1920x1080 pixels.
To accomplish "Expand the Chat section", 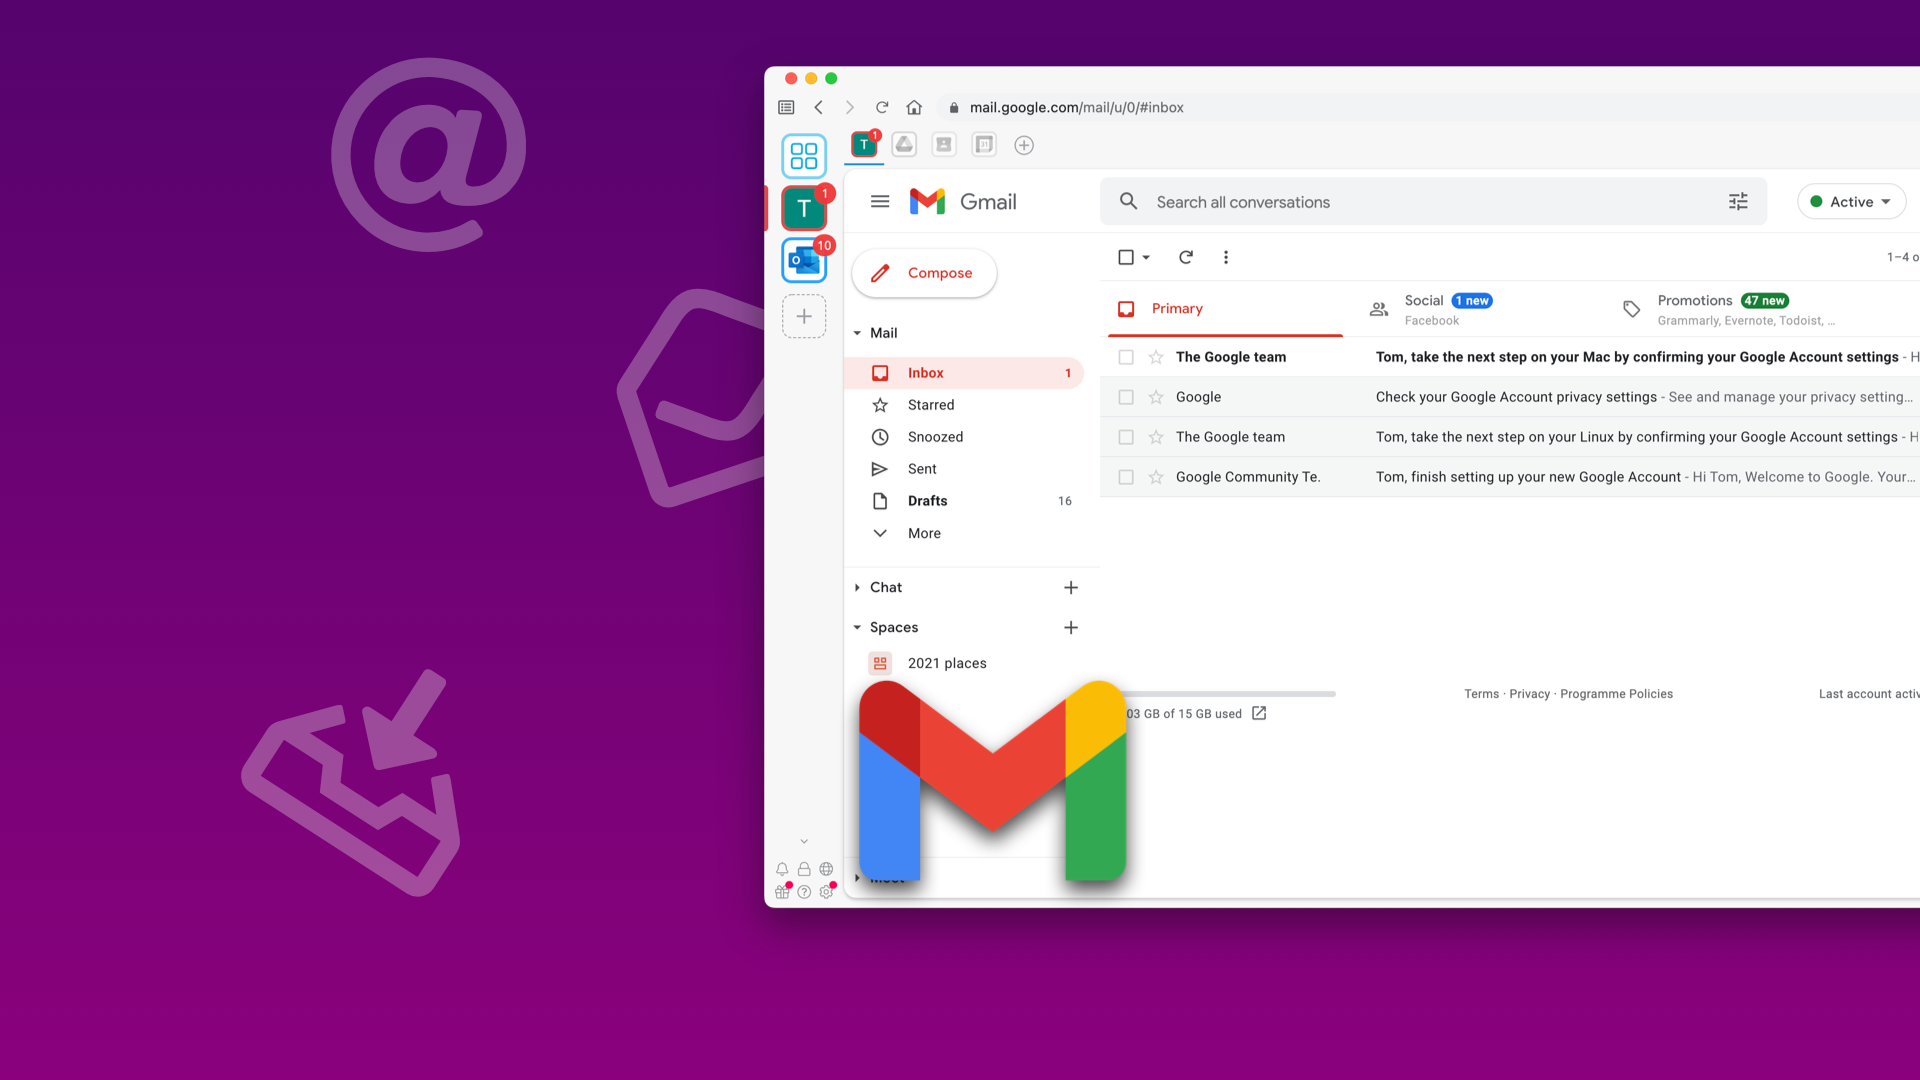I will [x=856, y=587].
